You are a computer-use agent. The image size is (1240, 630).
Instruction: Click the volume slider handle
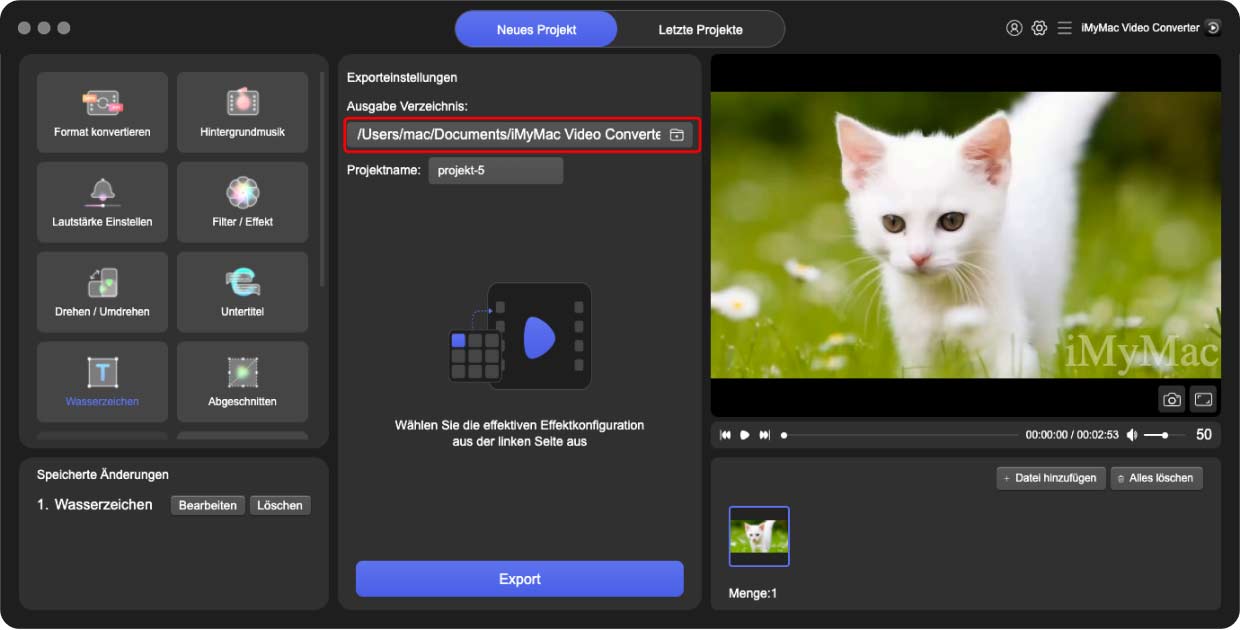(1165, 435)
